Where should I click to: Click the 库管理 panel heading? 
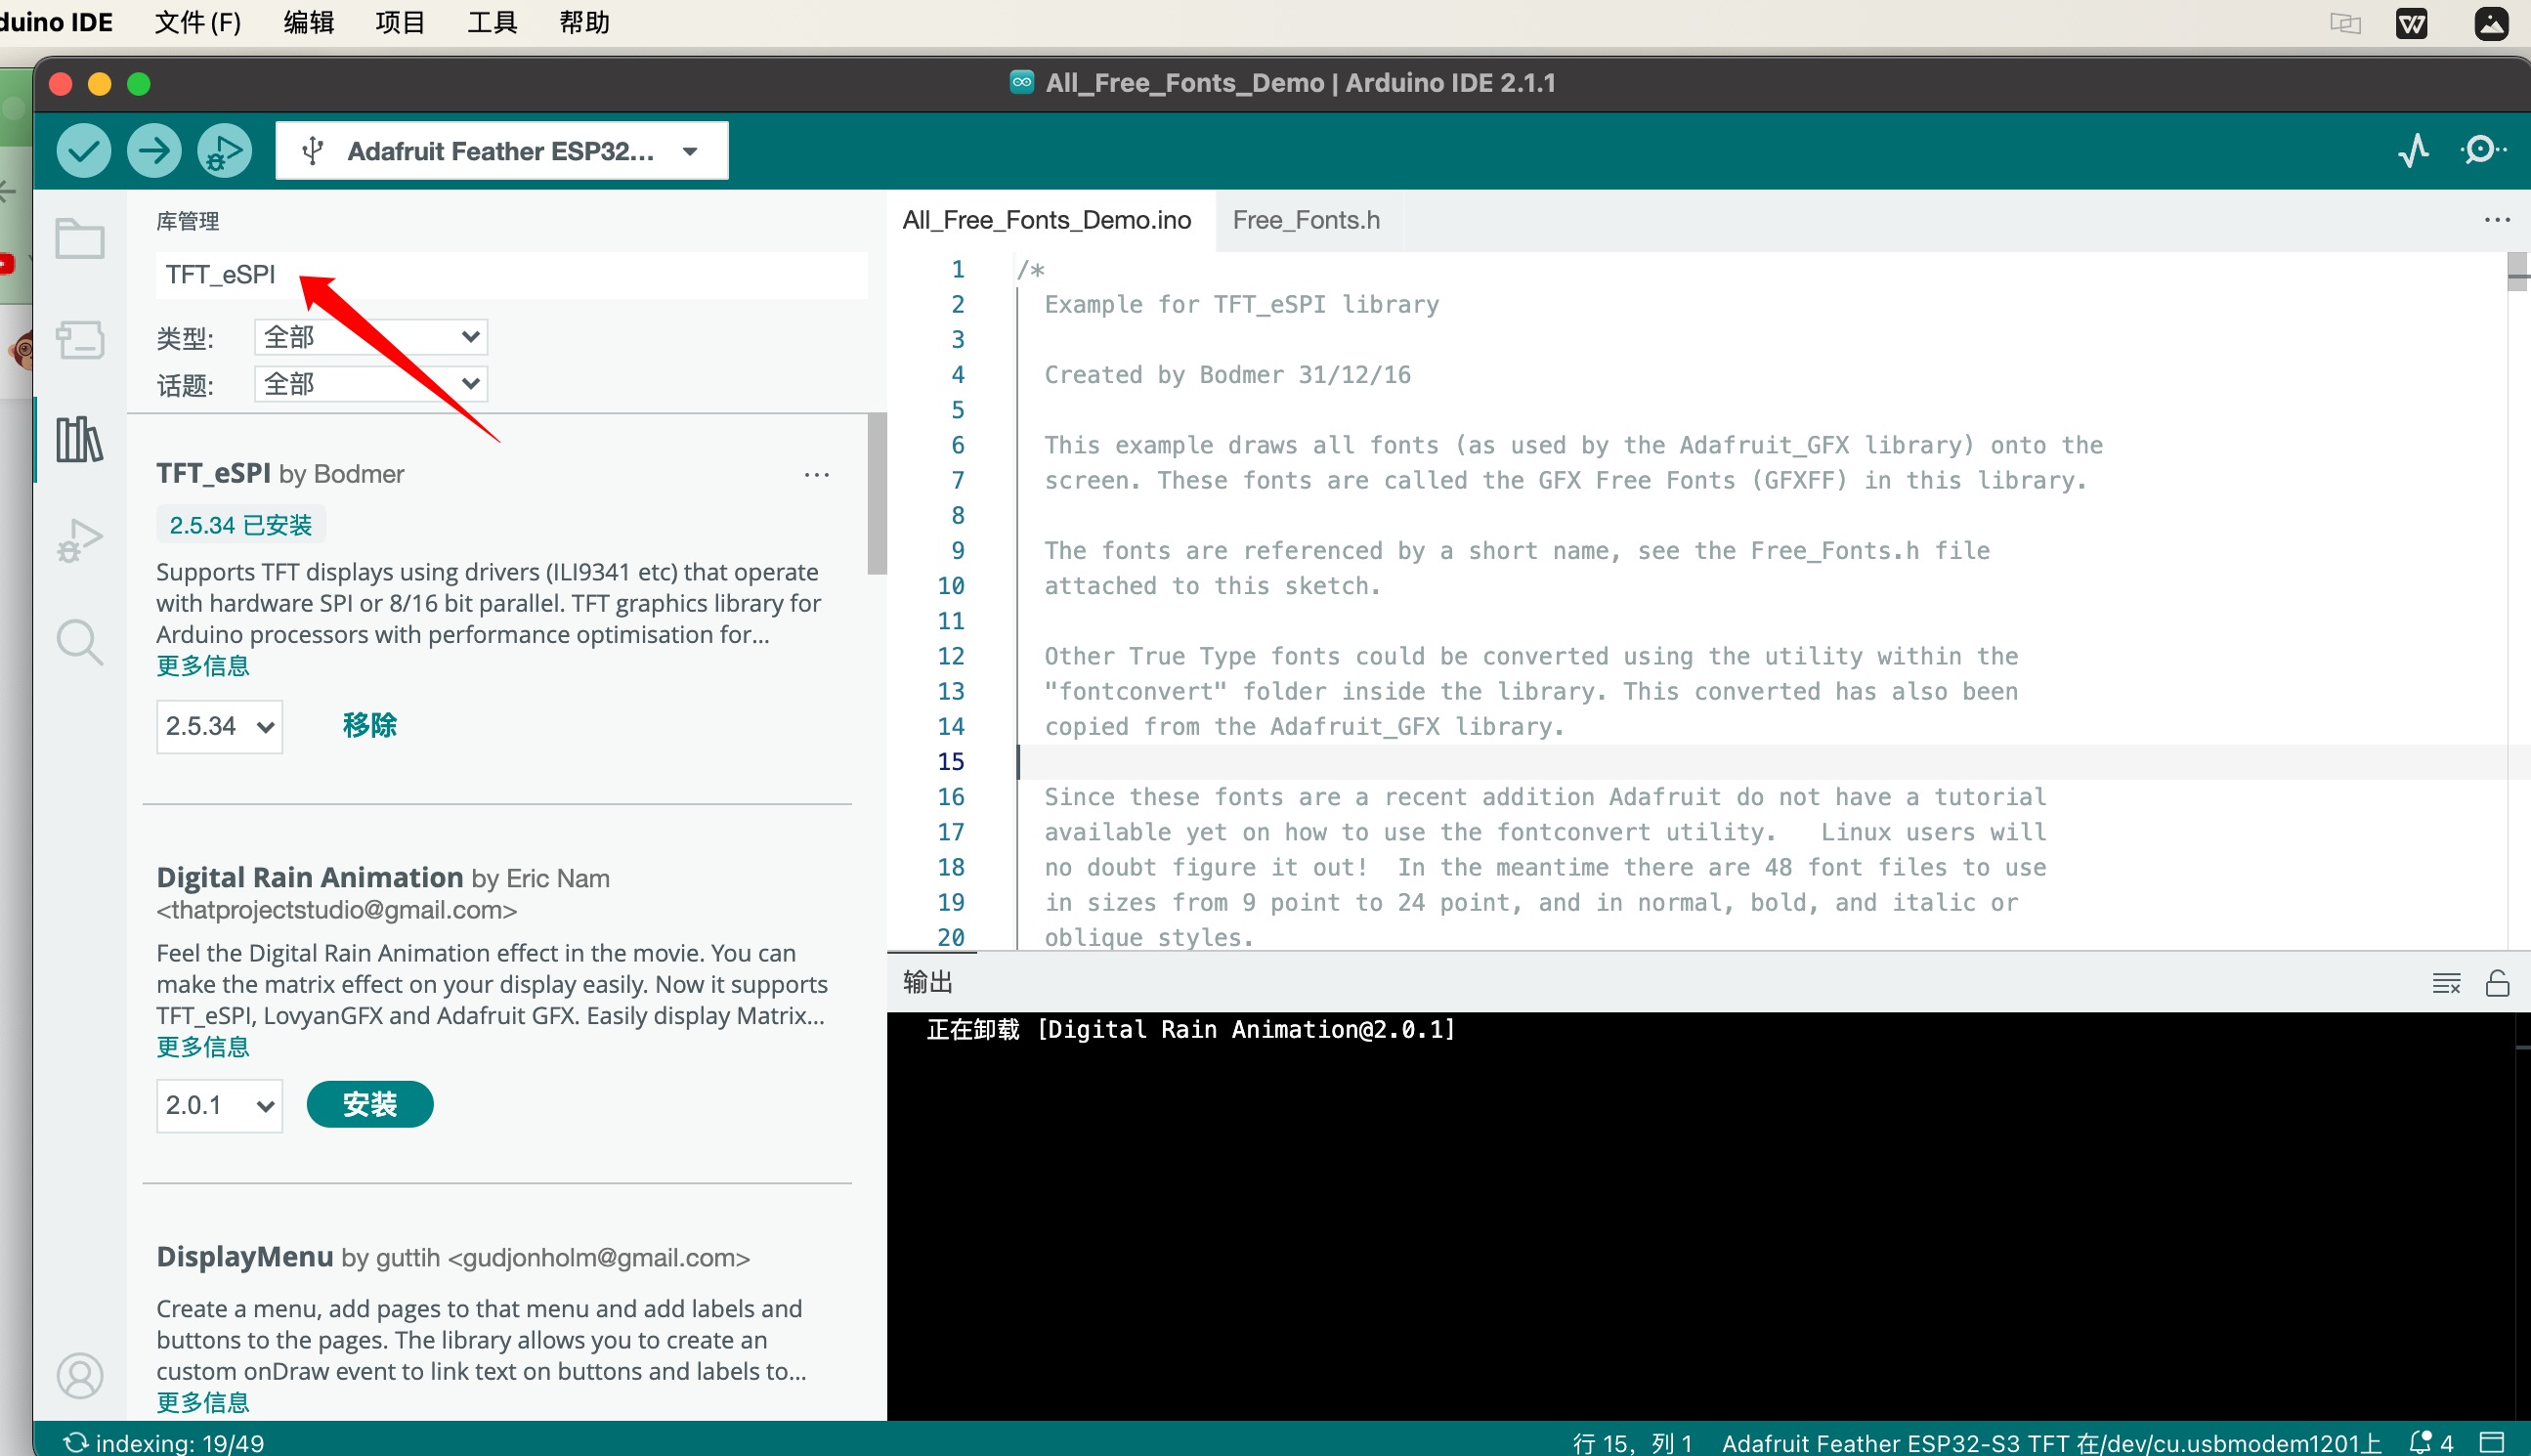click(187, 221)
